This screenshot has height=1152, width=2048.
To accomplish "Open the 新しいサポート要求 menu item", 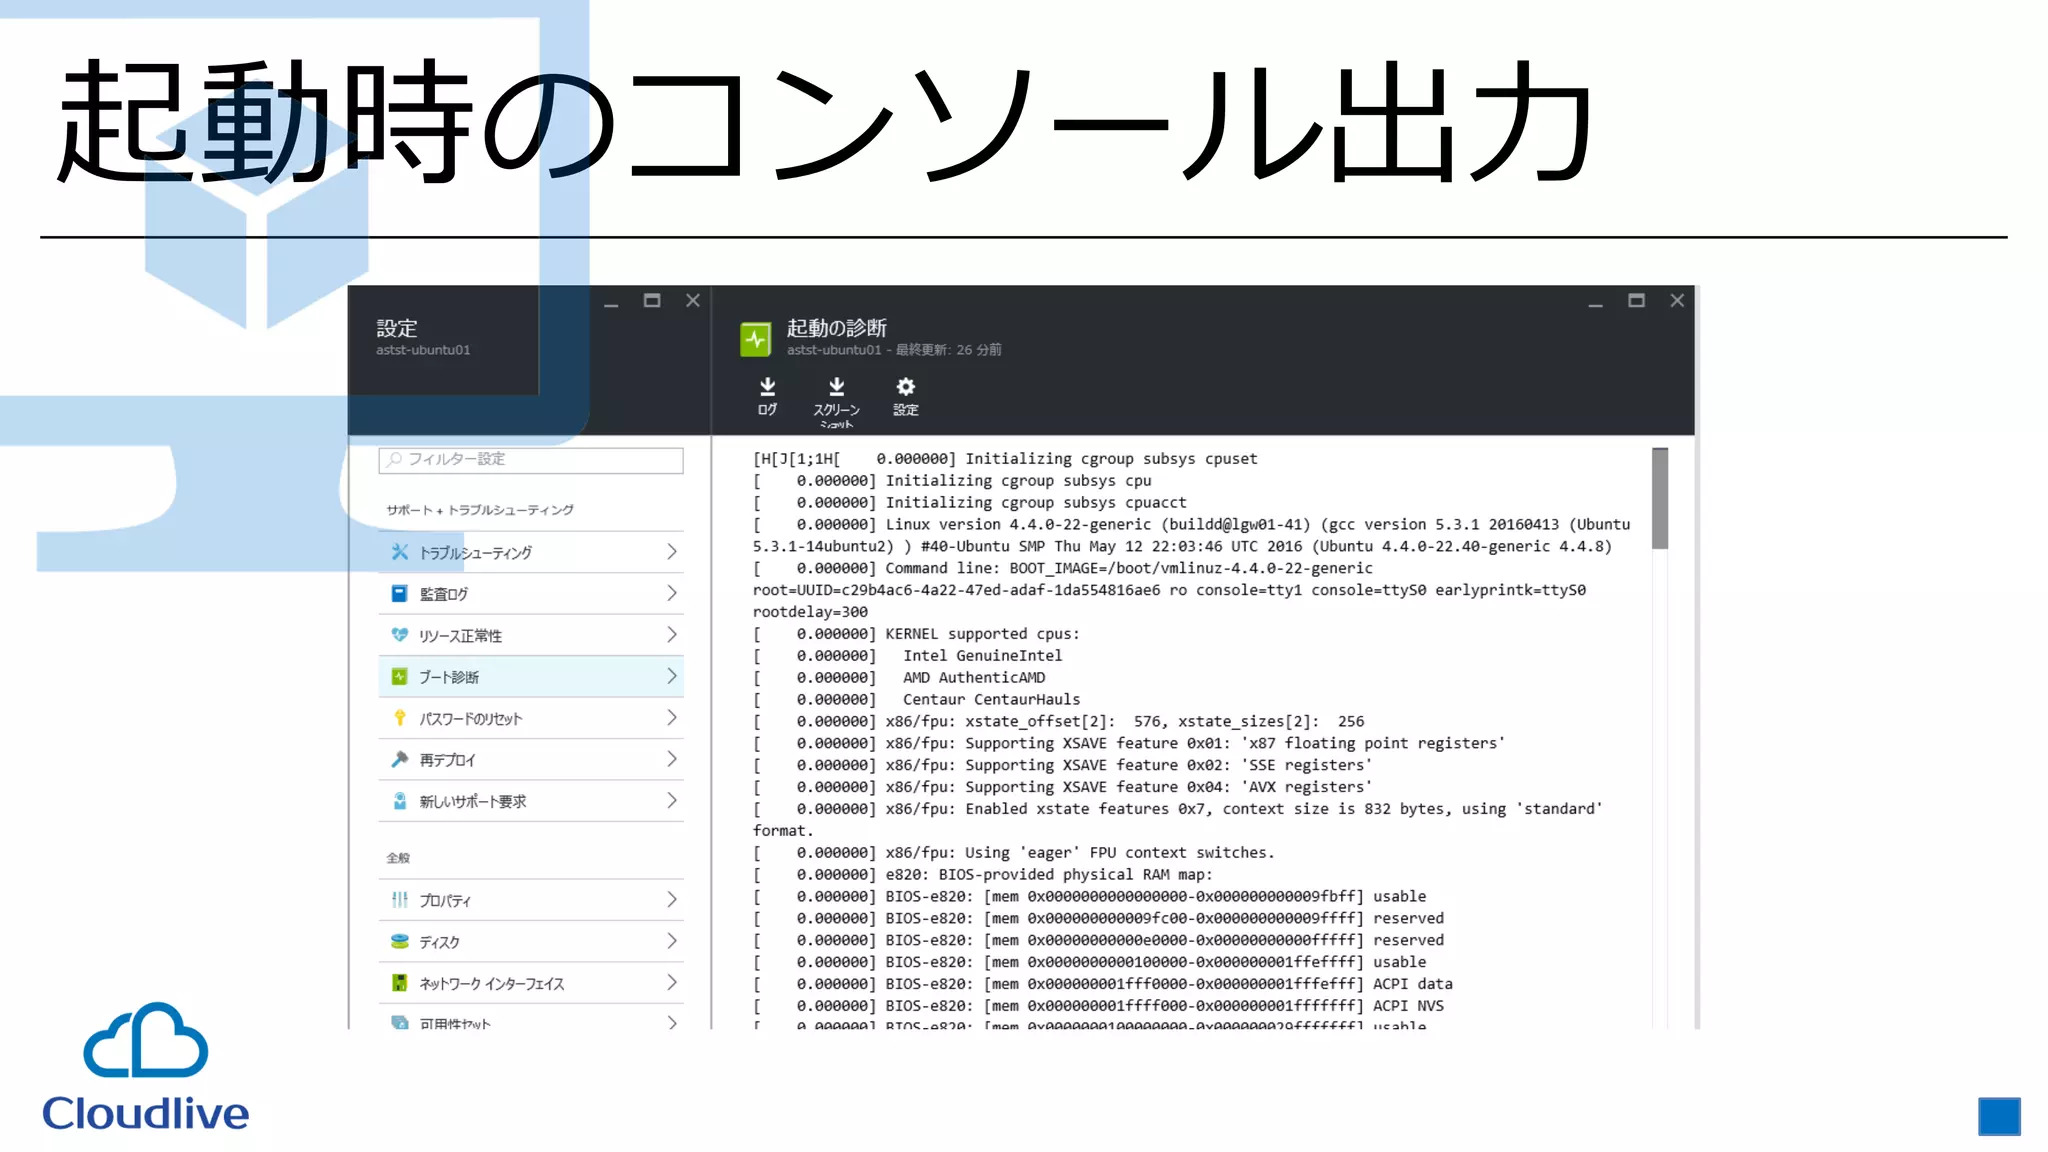I will pyautogui.click(x=473, y=802).
